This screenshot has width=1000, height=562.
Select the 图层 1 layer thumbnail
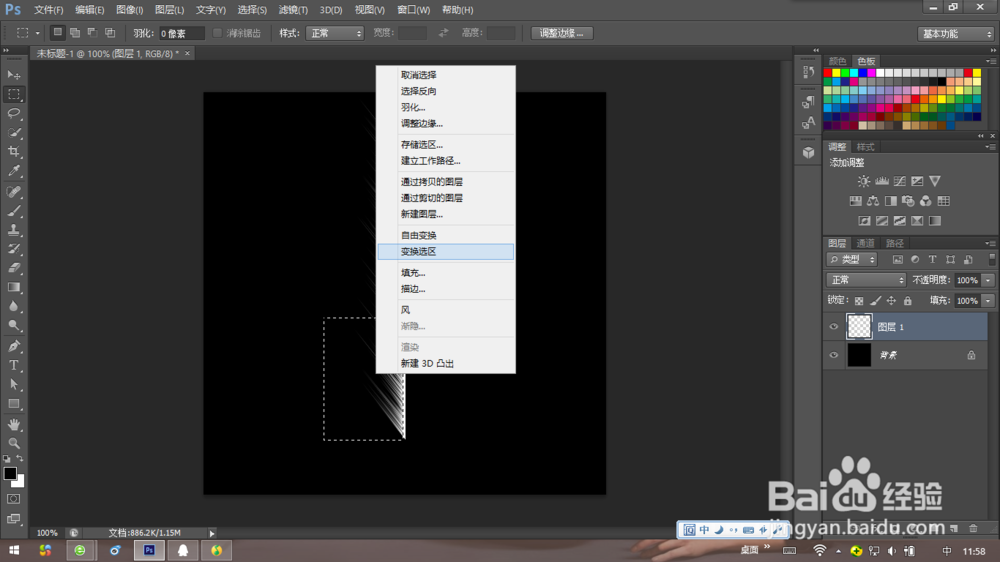859,327
